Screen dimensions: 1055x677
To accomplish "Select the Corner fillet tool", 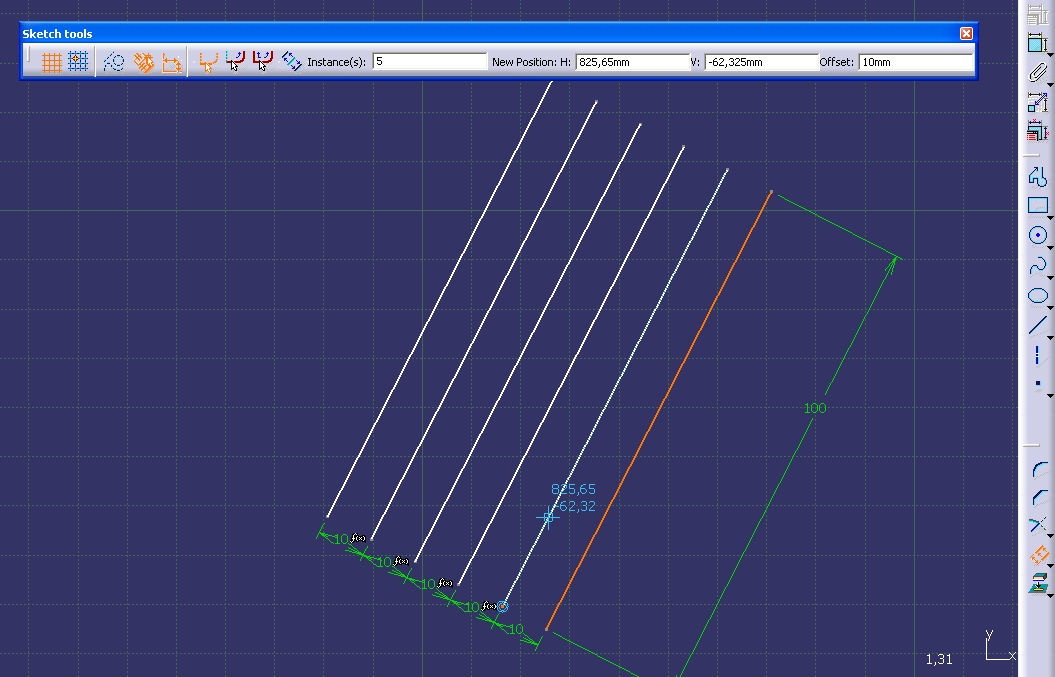I will [1039, 469].
